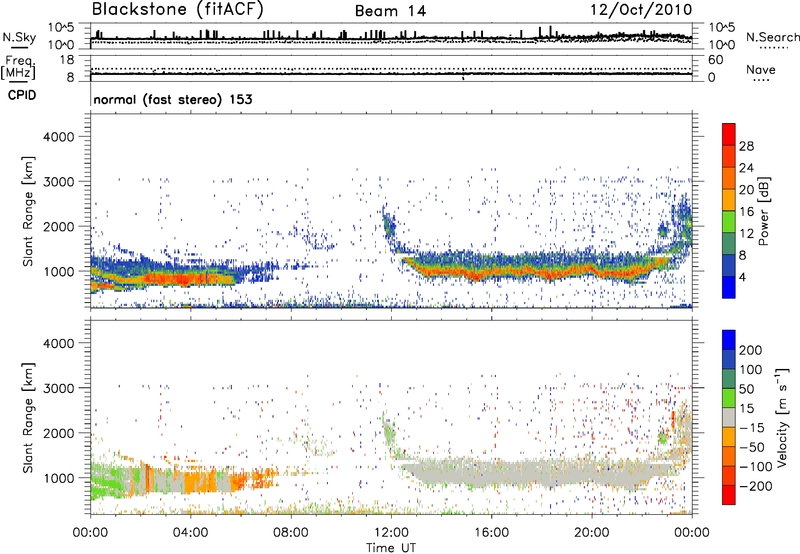Viewport: 800px width, 554px height.
Task: Select the '3000' tick of the velocity panel
Action: pos(58,388)
